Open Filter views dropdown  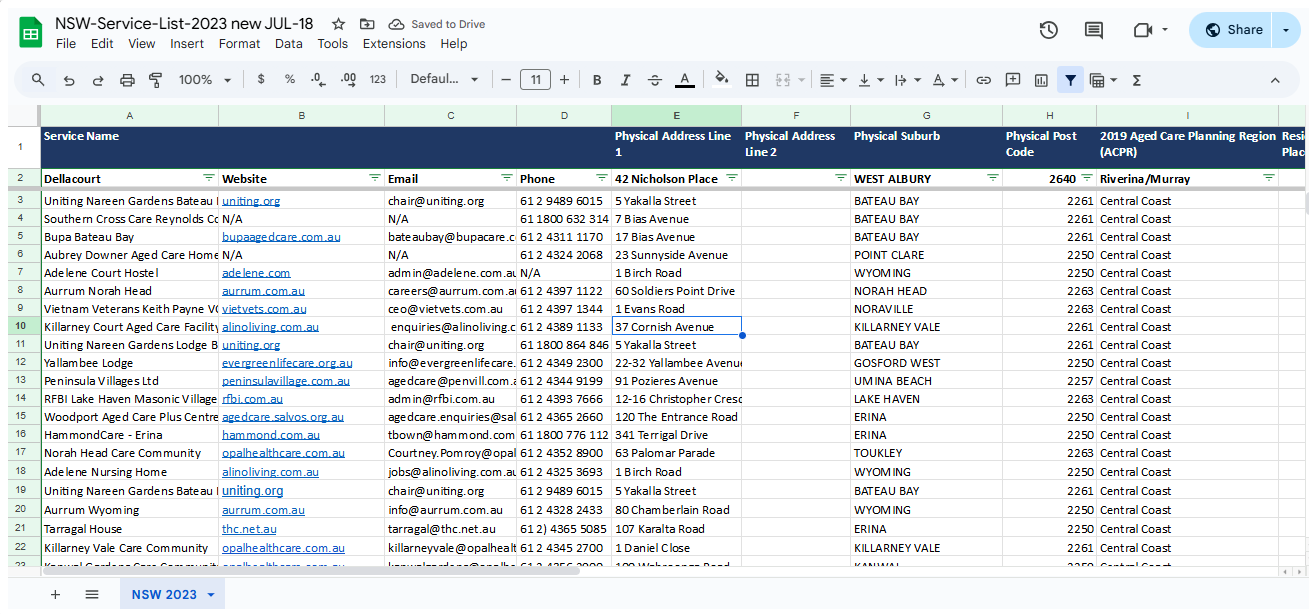point(1103,80)
